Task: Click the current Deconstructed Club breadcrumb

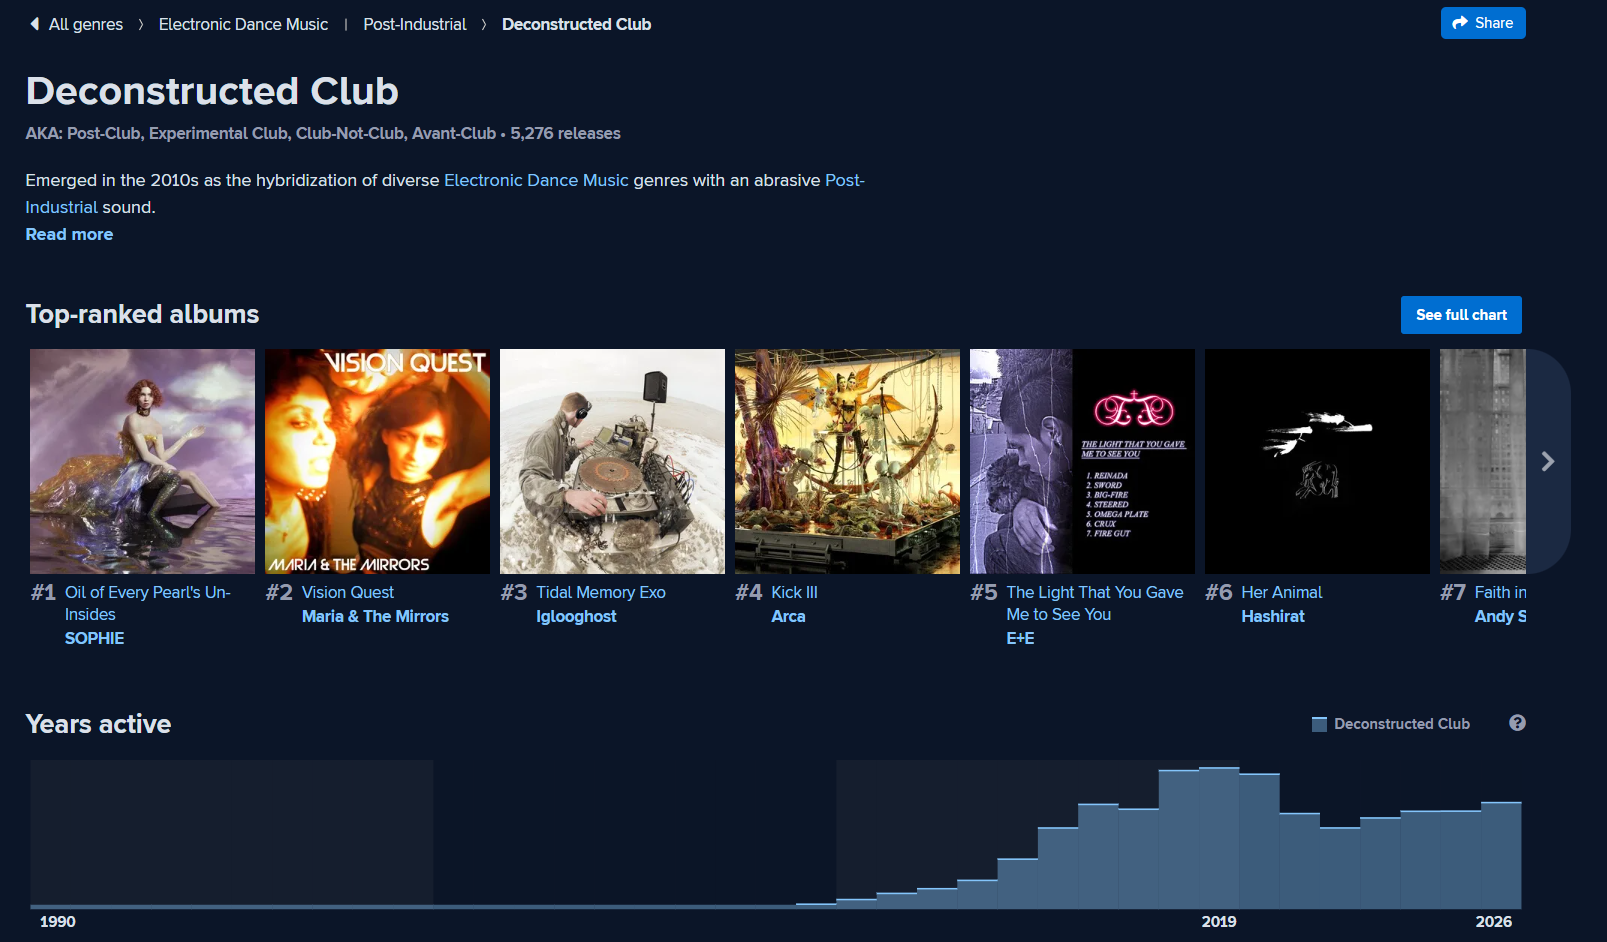Action: point(576,24)
